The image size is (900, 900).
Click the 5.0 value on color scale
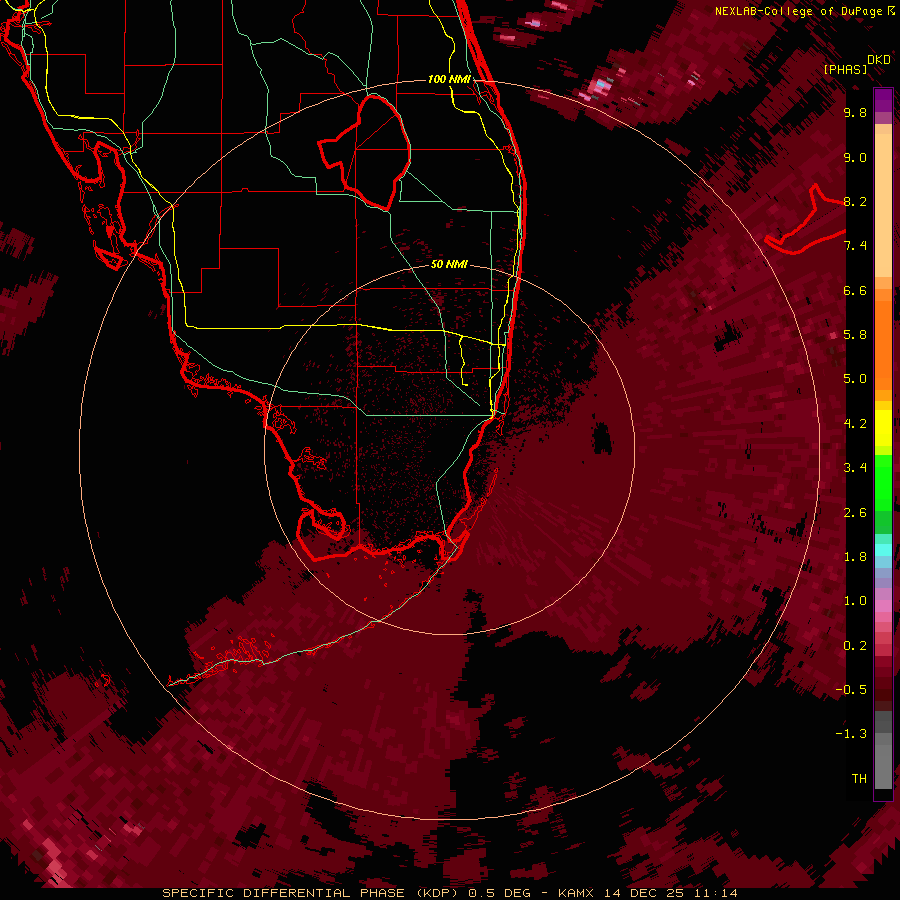[x=855, y=379]
